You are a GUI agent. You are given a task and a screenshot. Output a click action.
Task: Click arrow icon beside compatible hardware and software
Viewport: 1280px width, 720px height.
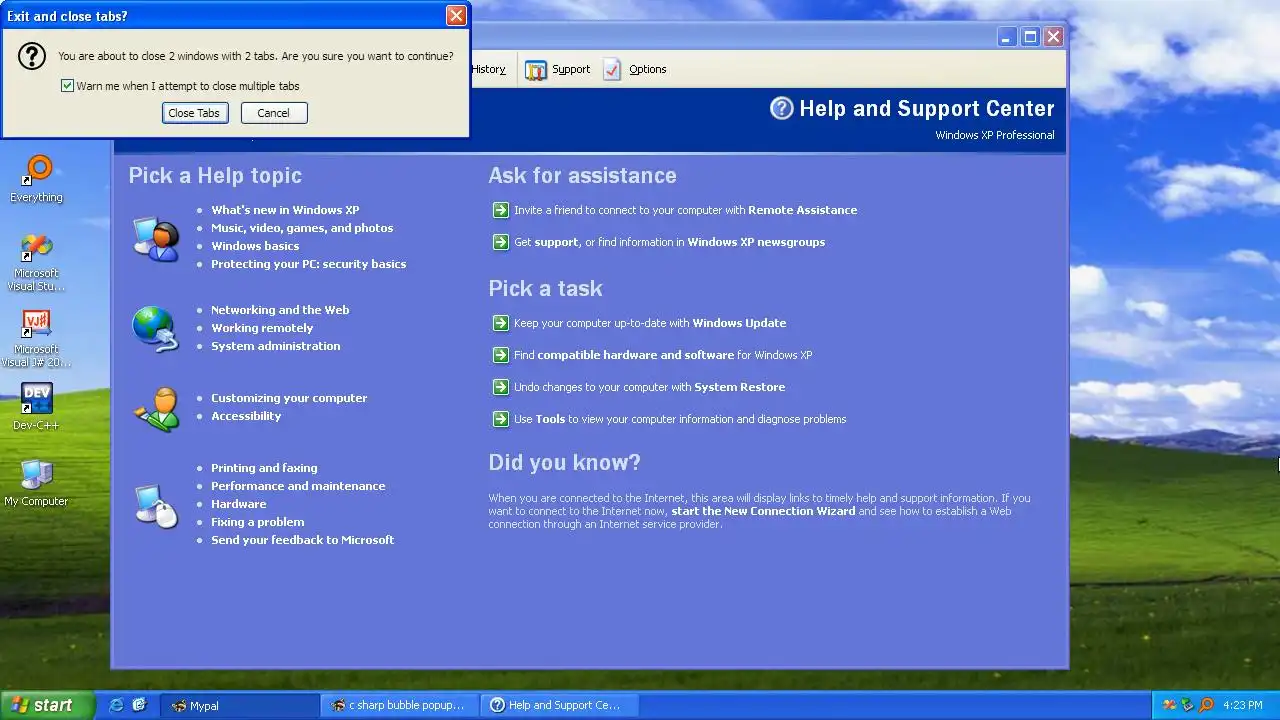coord(501,355)
